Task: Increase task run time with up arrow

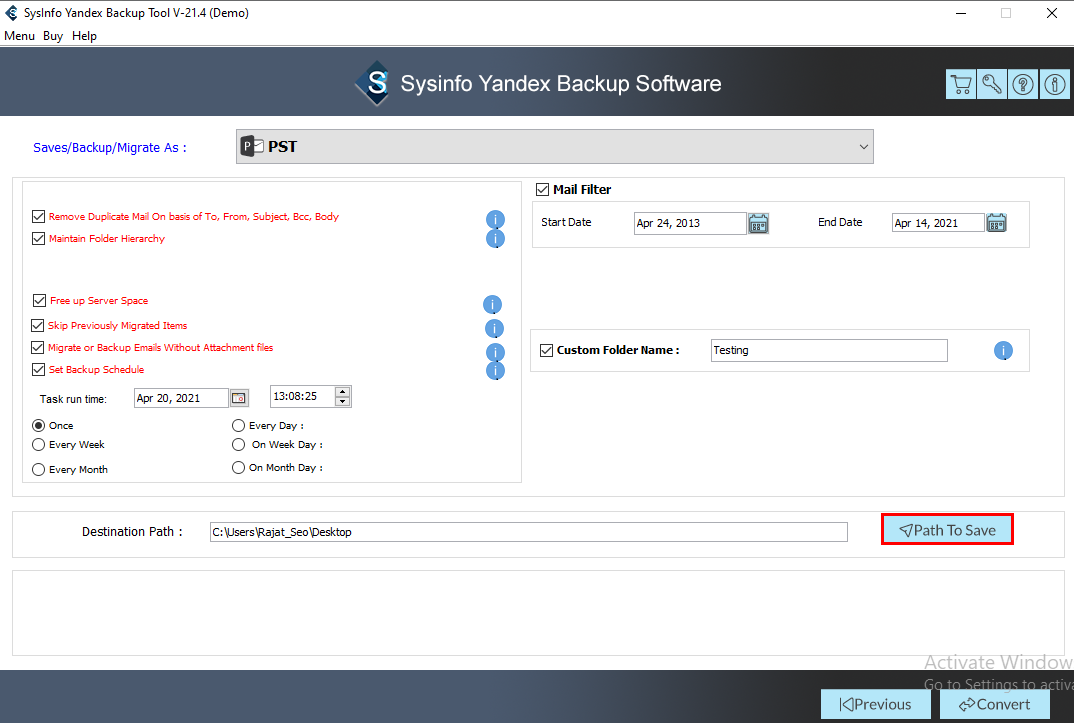Action: pos(343,392)
